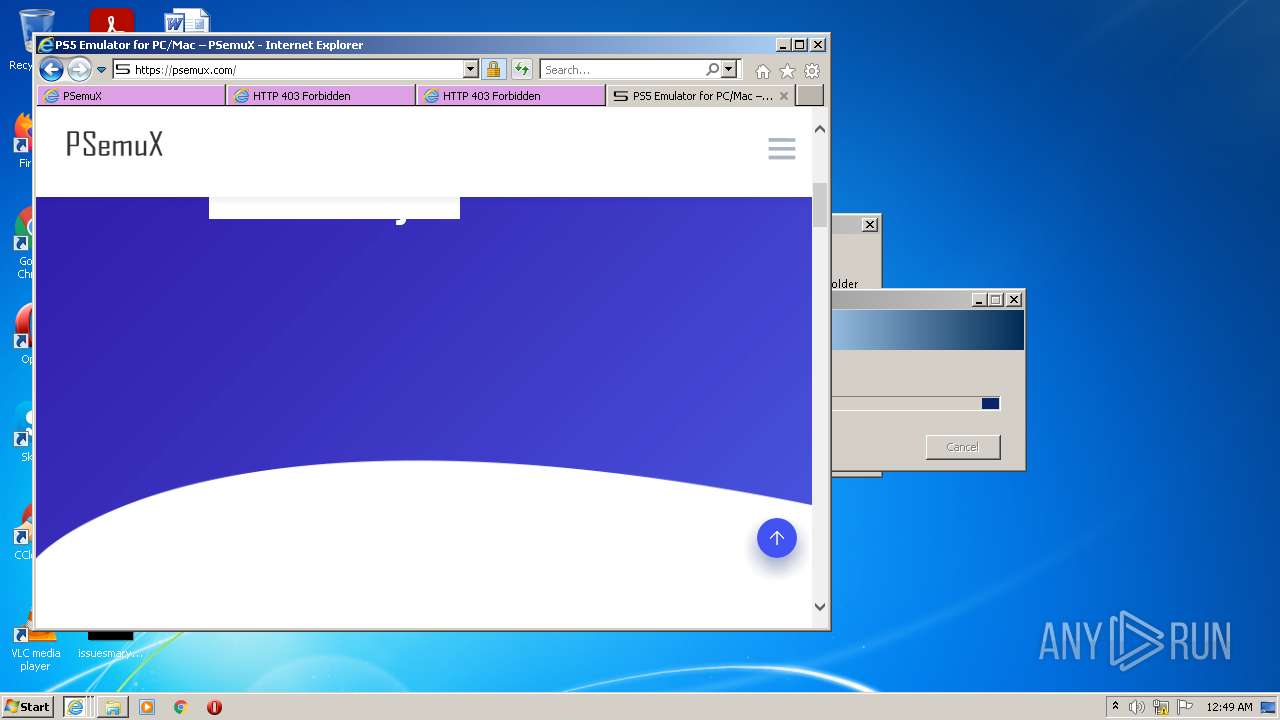Viewport: 1280px width, 720px height.
Task: Open the Word document desktop icon
Action: pos(187,21)
